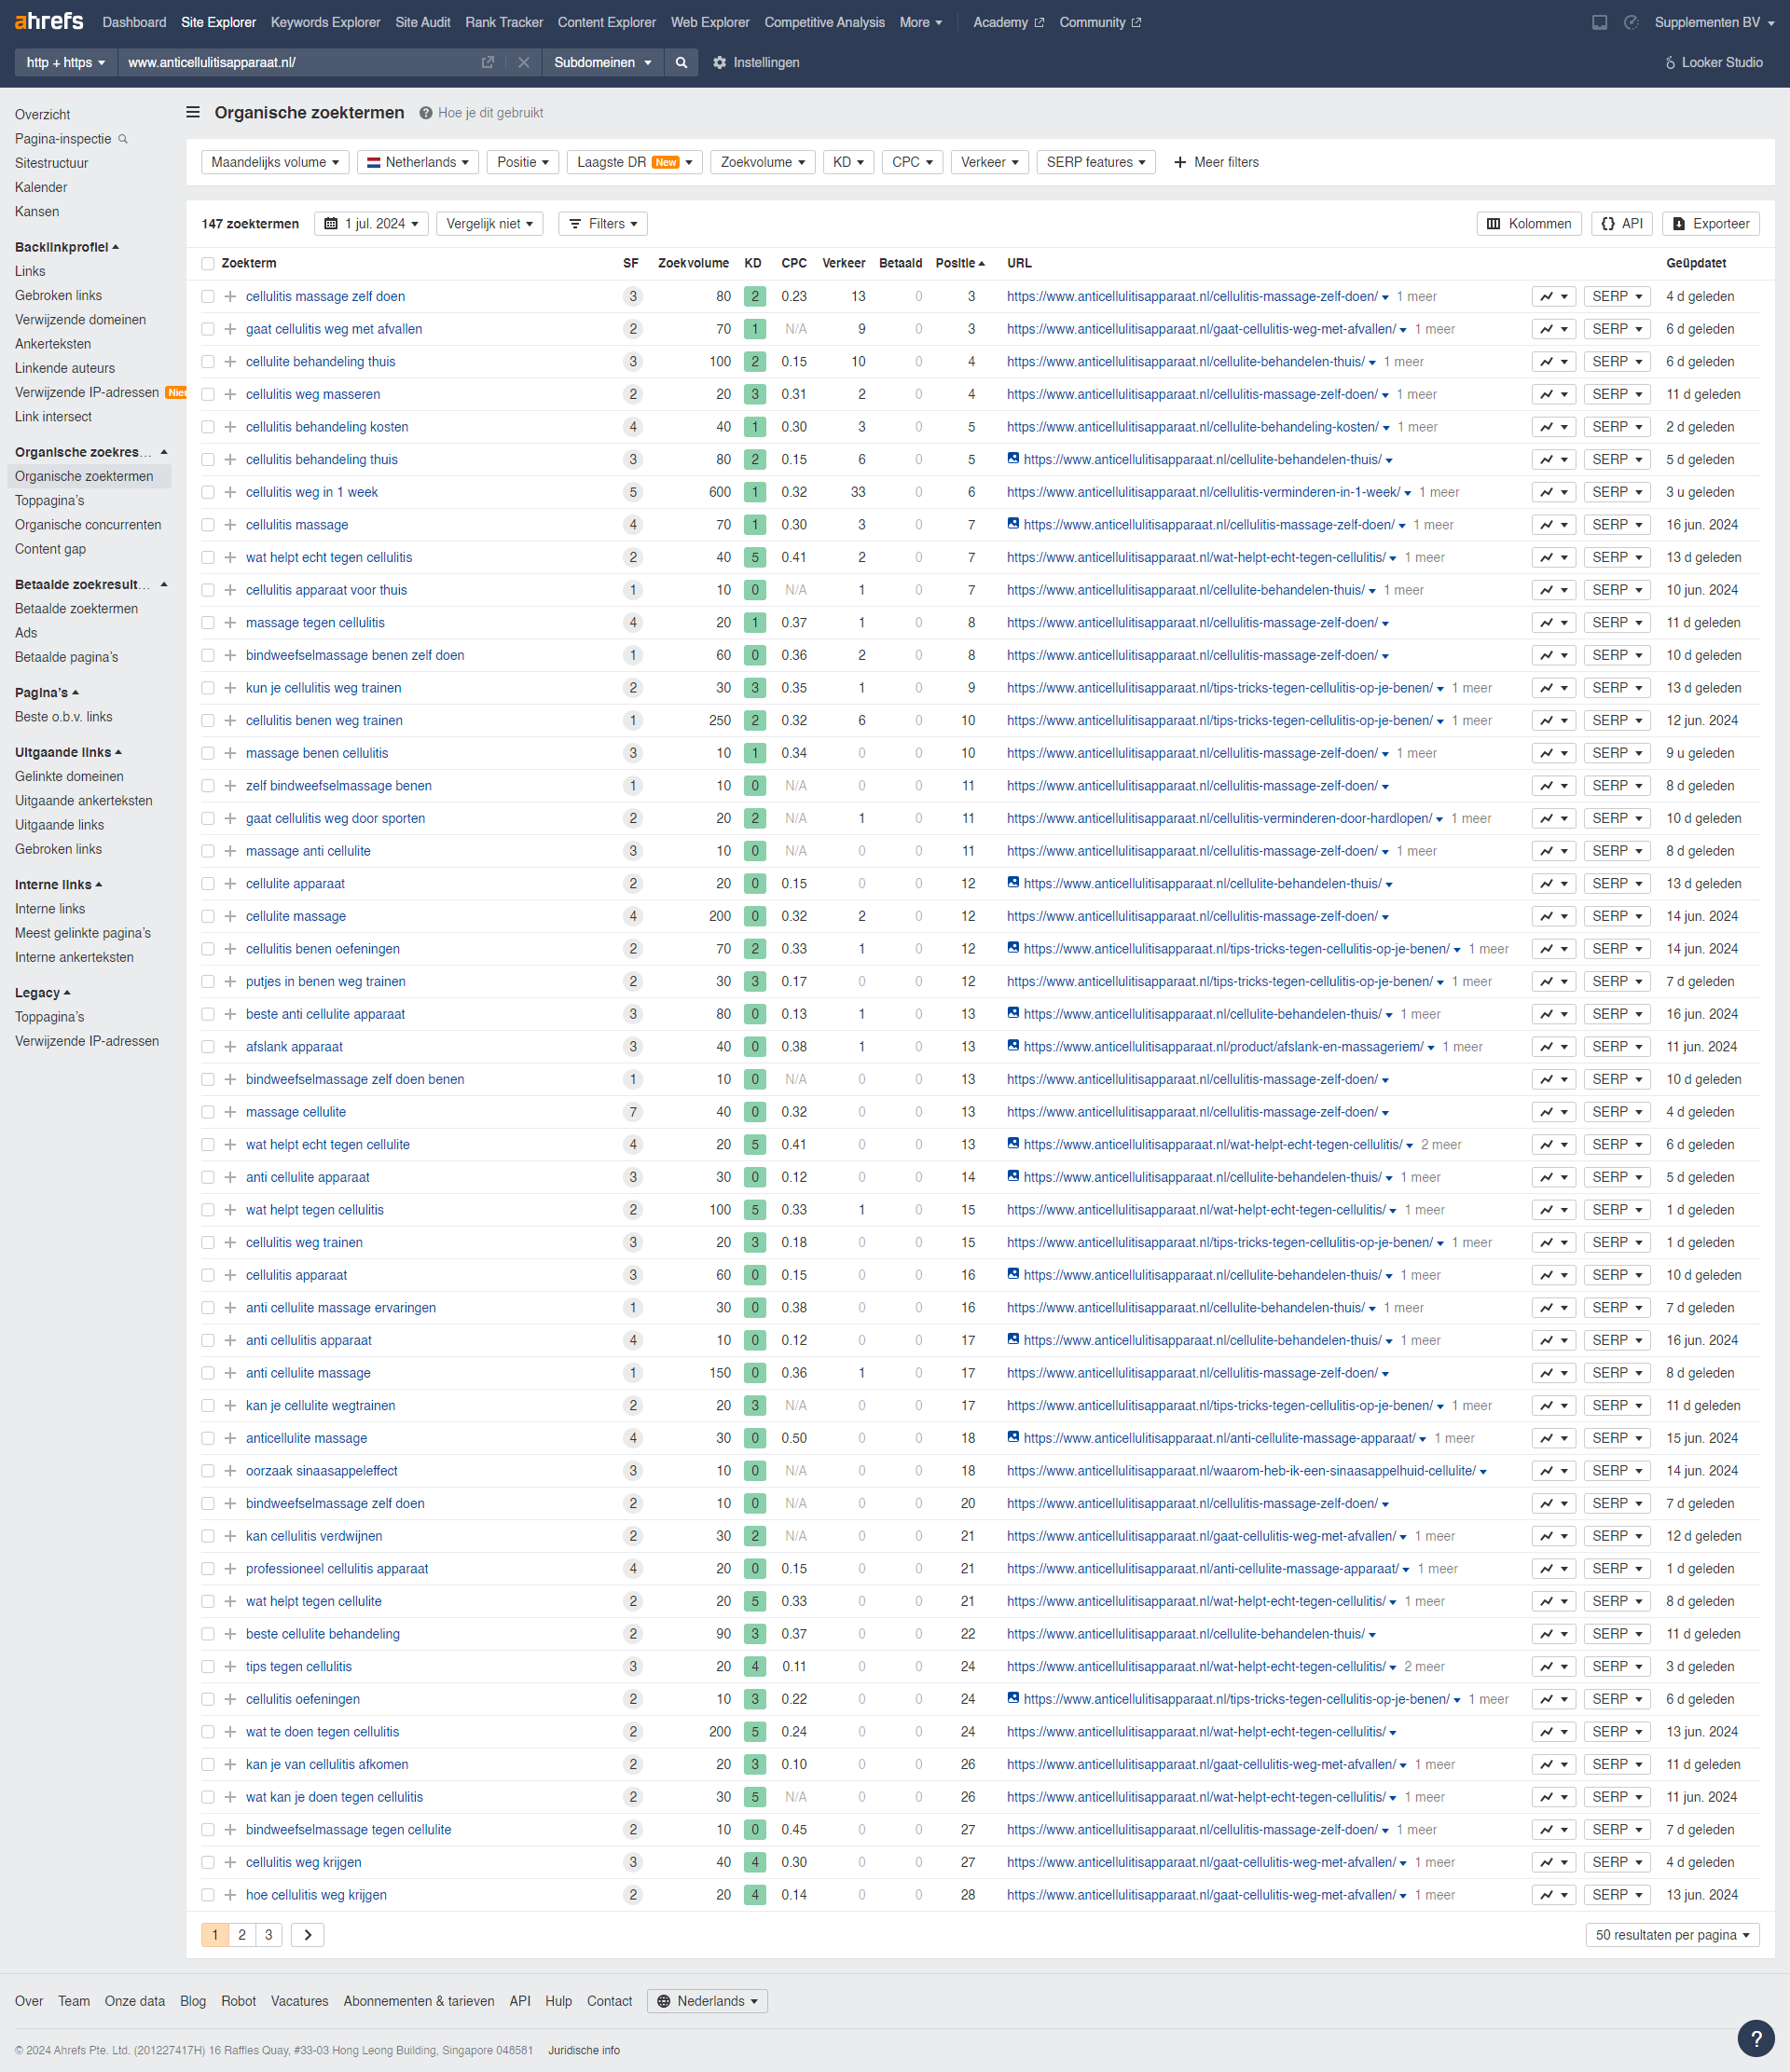Open the 'Laagste DR' filter dropdown
This screenshot has width=1790, height=2072.
(x=634, y=162)
